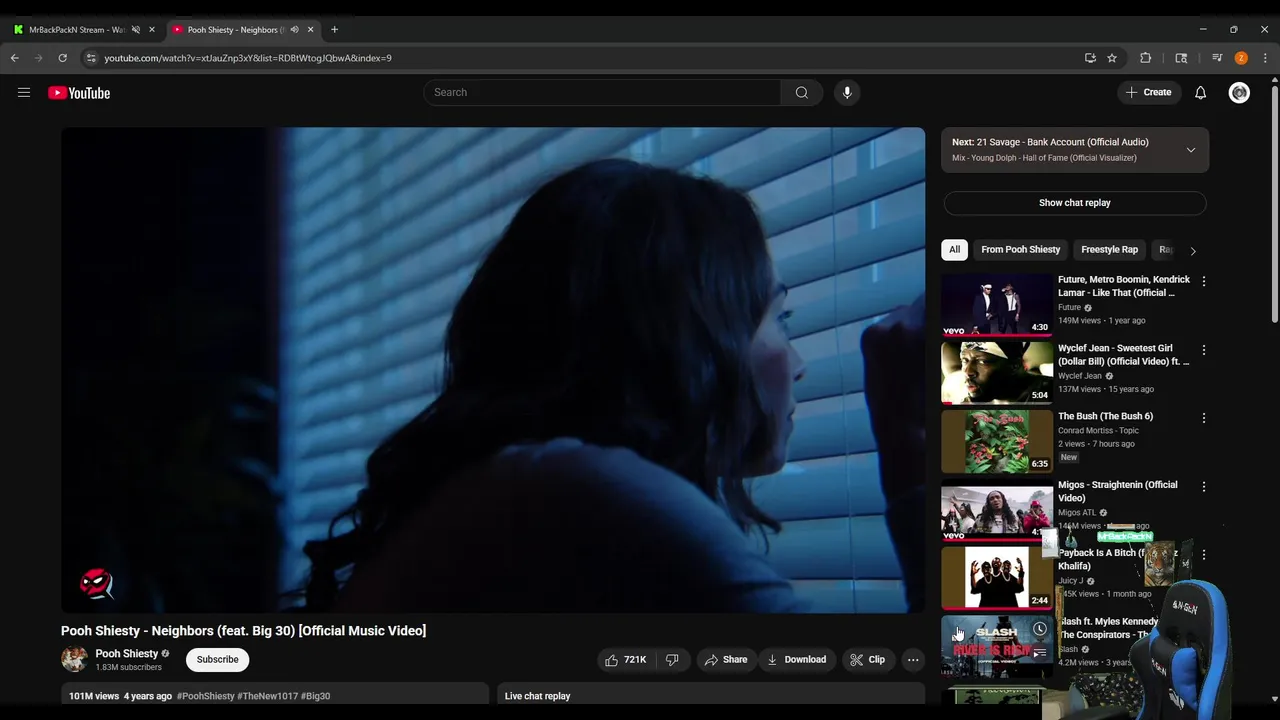Open options for Migos Straightenin video
This screenshot has height=720, width=1280.
coord(1204,486)
